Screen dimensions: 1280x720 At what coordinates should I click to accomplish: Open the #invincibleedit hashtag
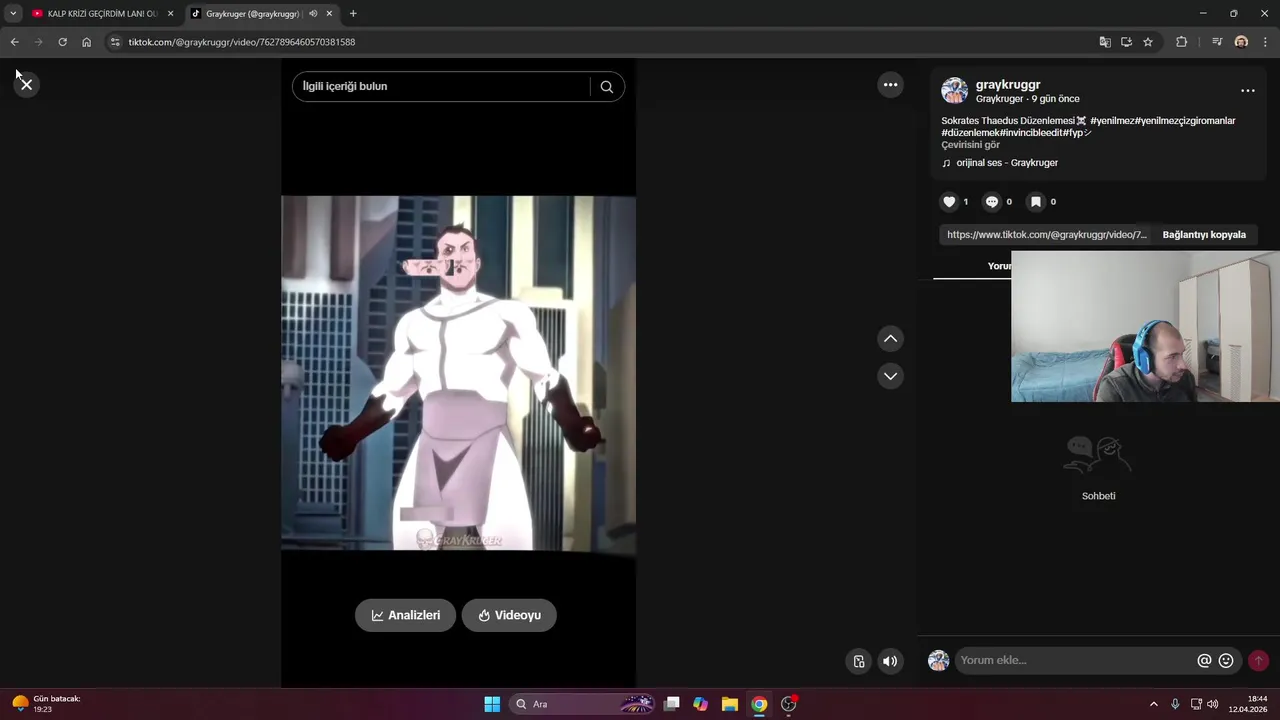coord(1031,133)
